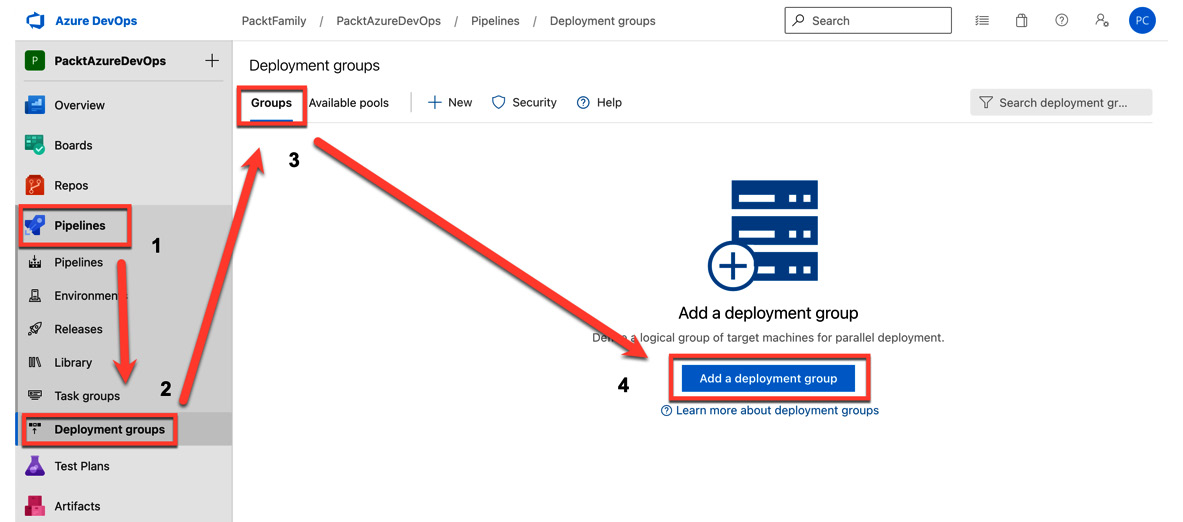Click the Boards icon in the sidebar
Image resolution: width=1183 pixels, height=522 pixels.
click(35, 145)
